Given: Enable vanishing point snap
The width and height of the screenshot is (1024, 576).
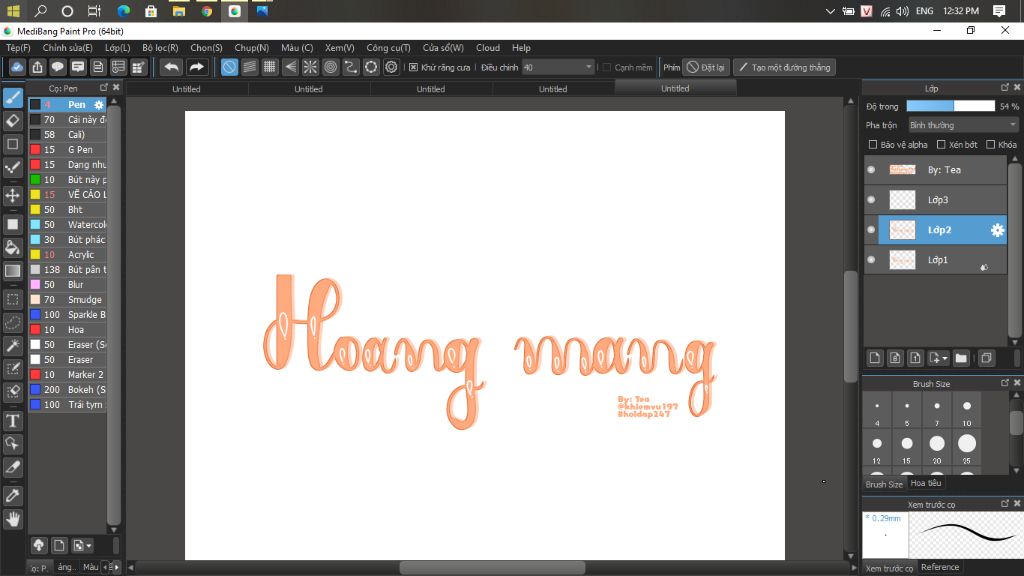Looking at the screenshot, I should point(290,67).
